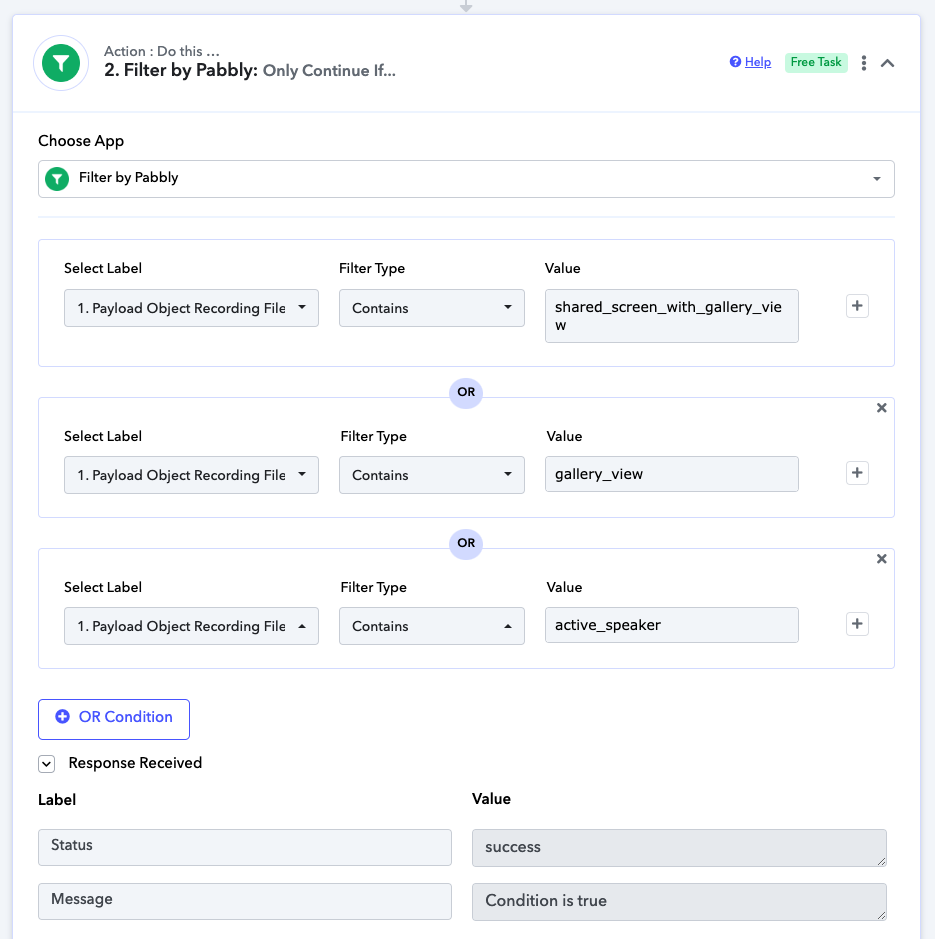Open the Help link
Image resolution: width=935 pixels, height=939 pixels.
(758, 62)
